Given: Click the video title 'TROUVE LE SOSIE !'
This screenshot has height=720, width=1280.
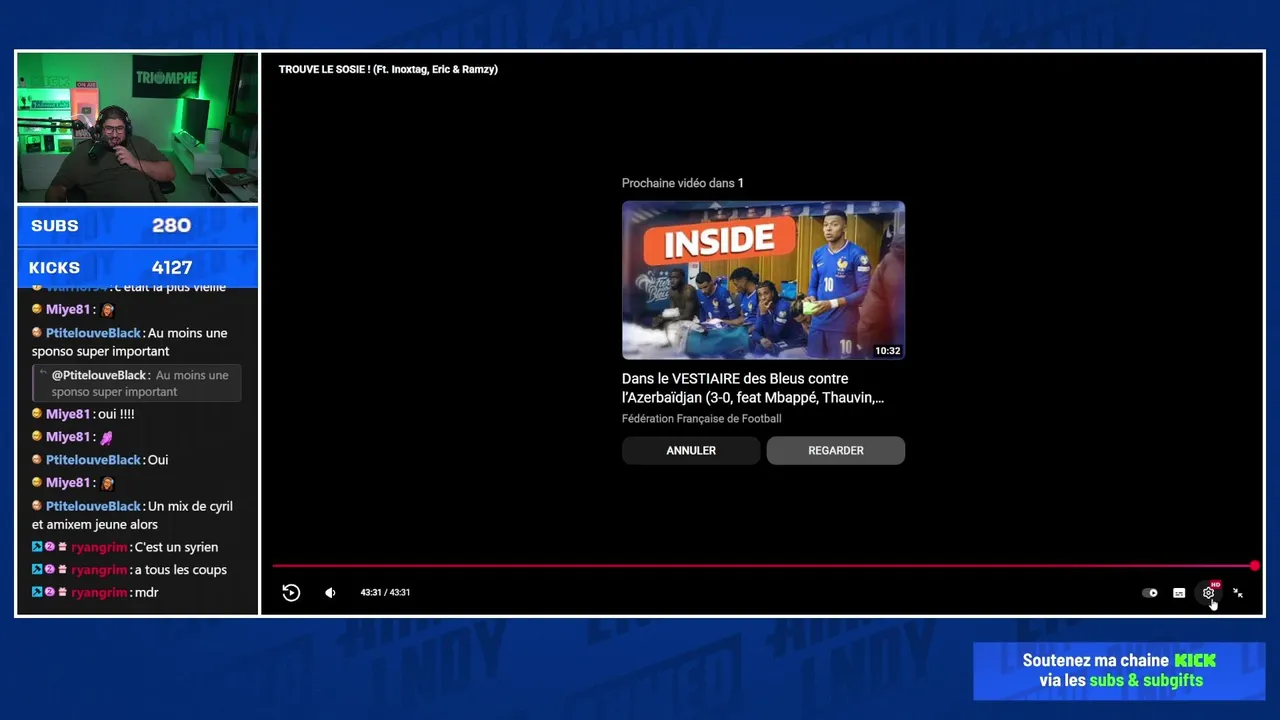Looking at the screenshot, I should pos(388,69).
